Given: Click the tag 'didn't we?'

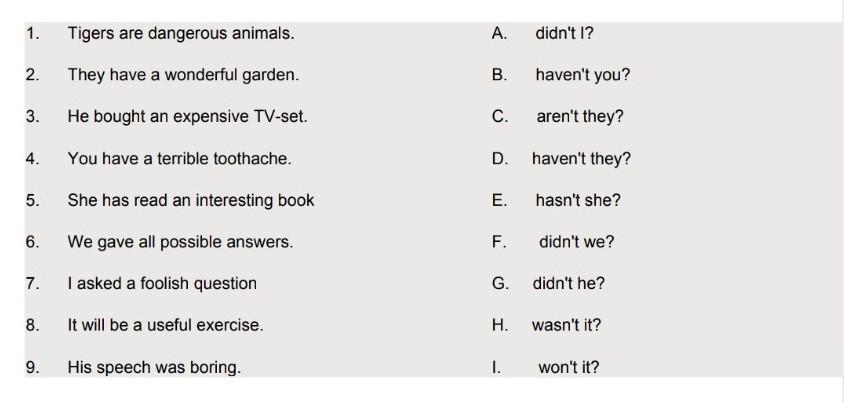Looking at the screenshot, I should click(576, 242).
